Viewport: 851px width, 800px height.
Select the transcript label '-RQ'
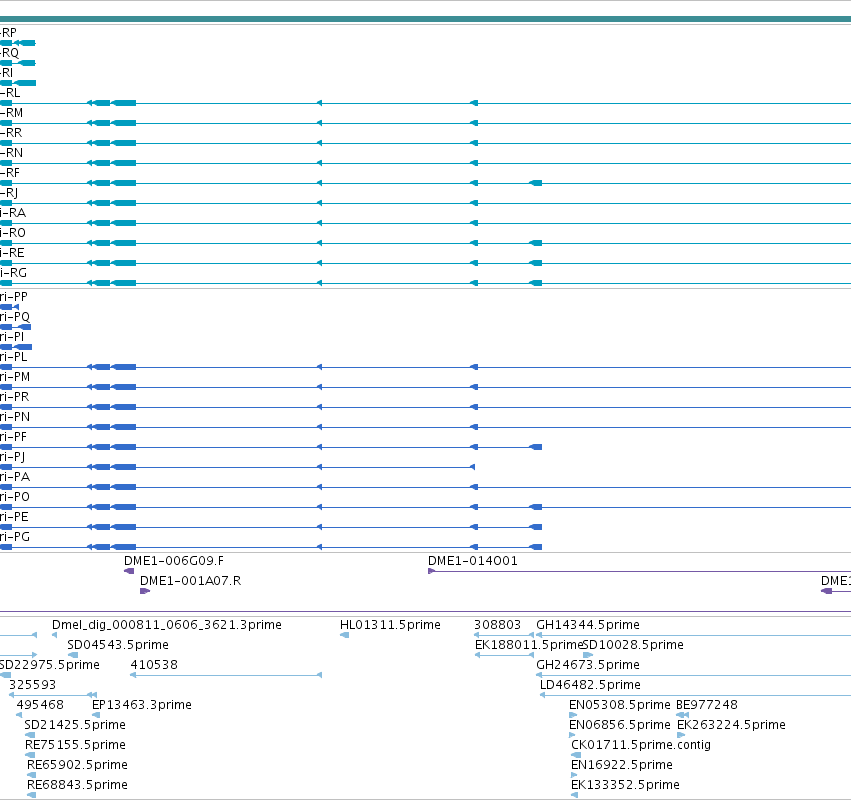[9, 53]
